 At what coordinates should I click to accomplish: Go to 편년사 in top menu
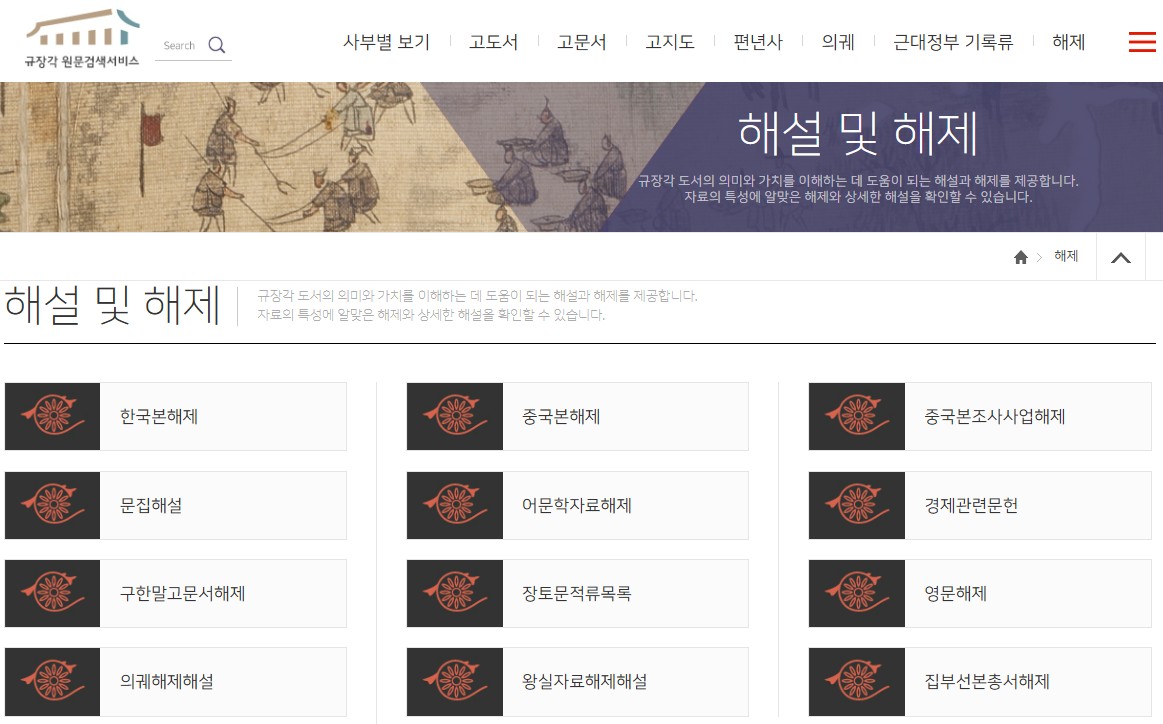[758, 42]
